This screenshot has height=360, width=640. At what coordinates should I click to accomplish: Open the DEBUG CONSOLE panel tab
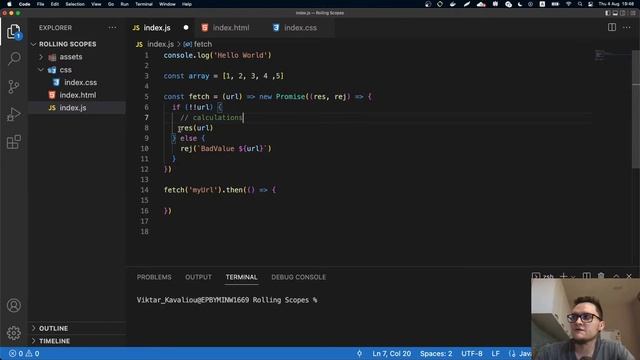298,277
